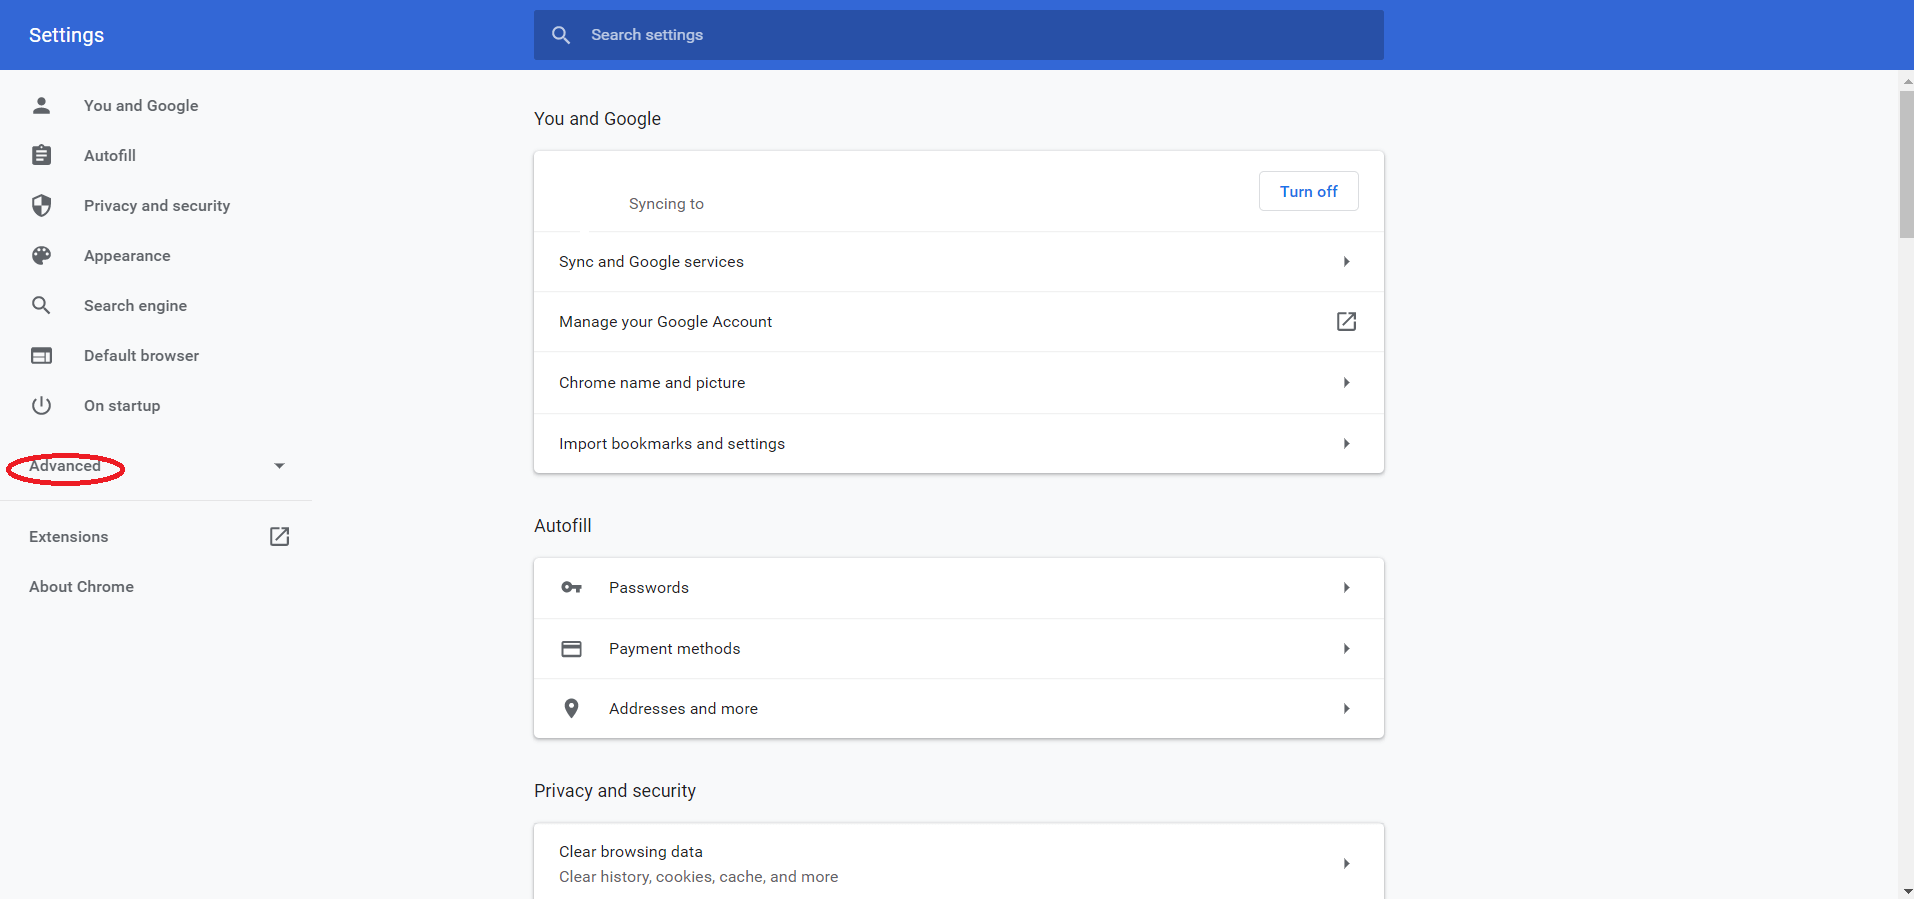Click the Passwords label
The height and width of the screenshot is (899, 1914).
tap(649, 588)
